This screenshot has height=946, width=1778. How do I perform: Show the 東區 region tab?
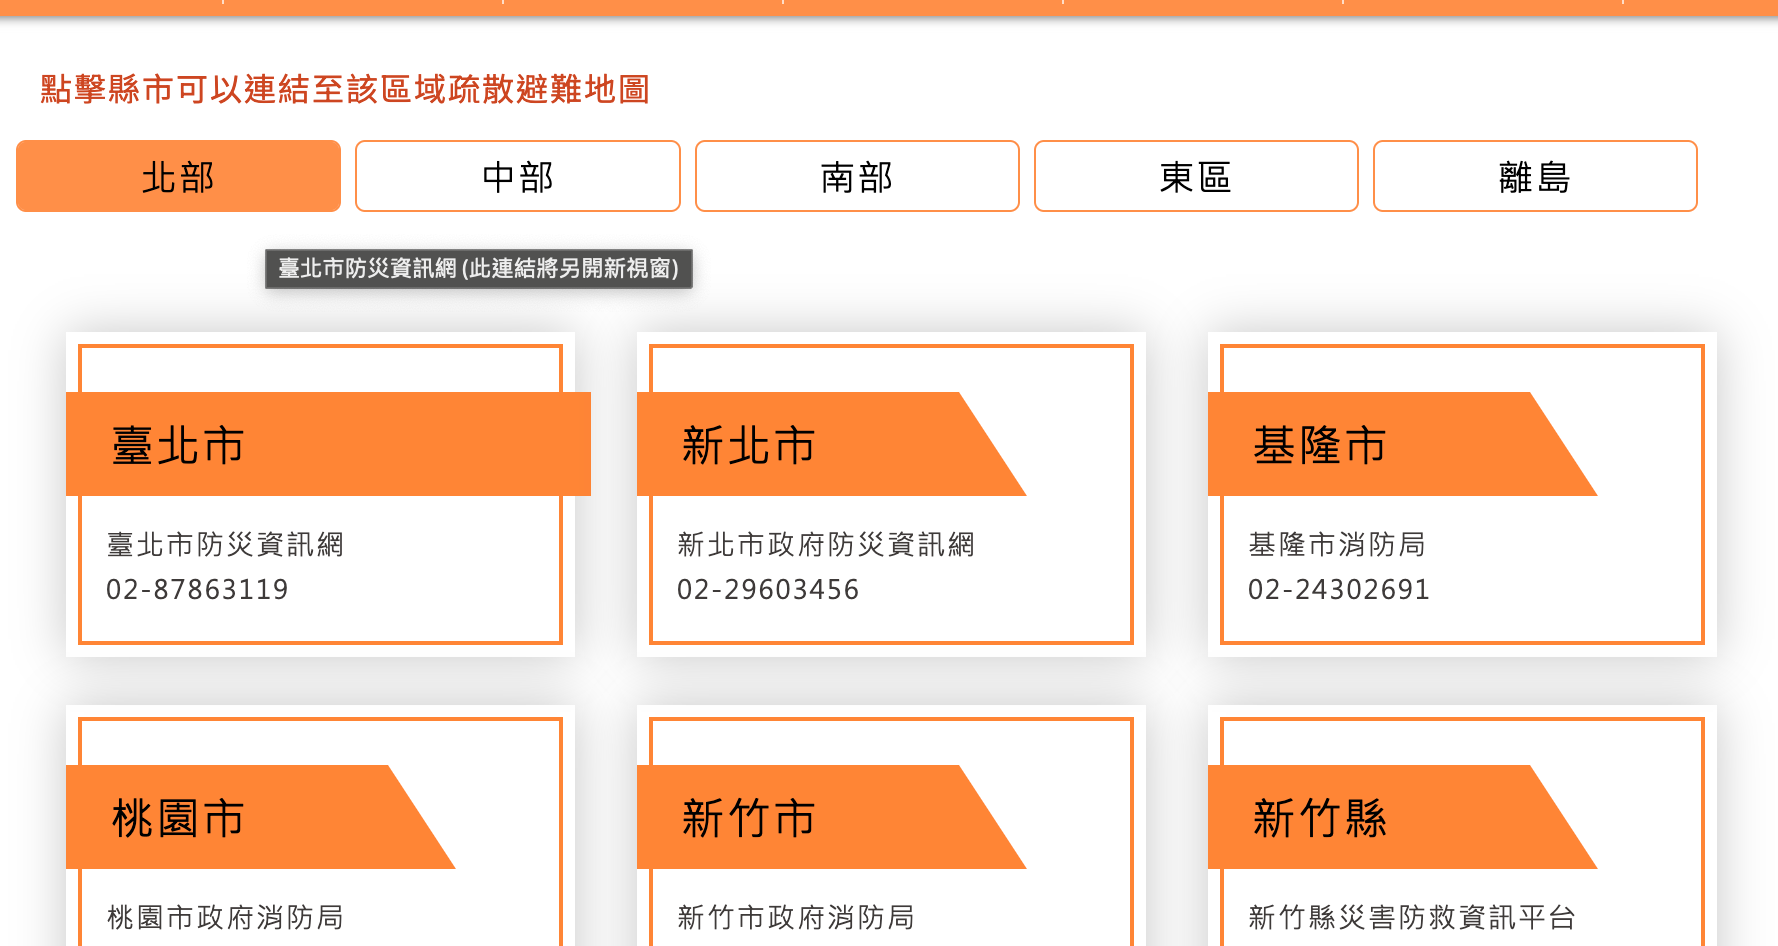[1196, 176]
